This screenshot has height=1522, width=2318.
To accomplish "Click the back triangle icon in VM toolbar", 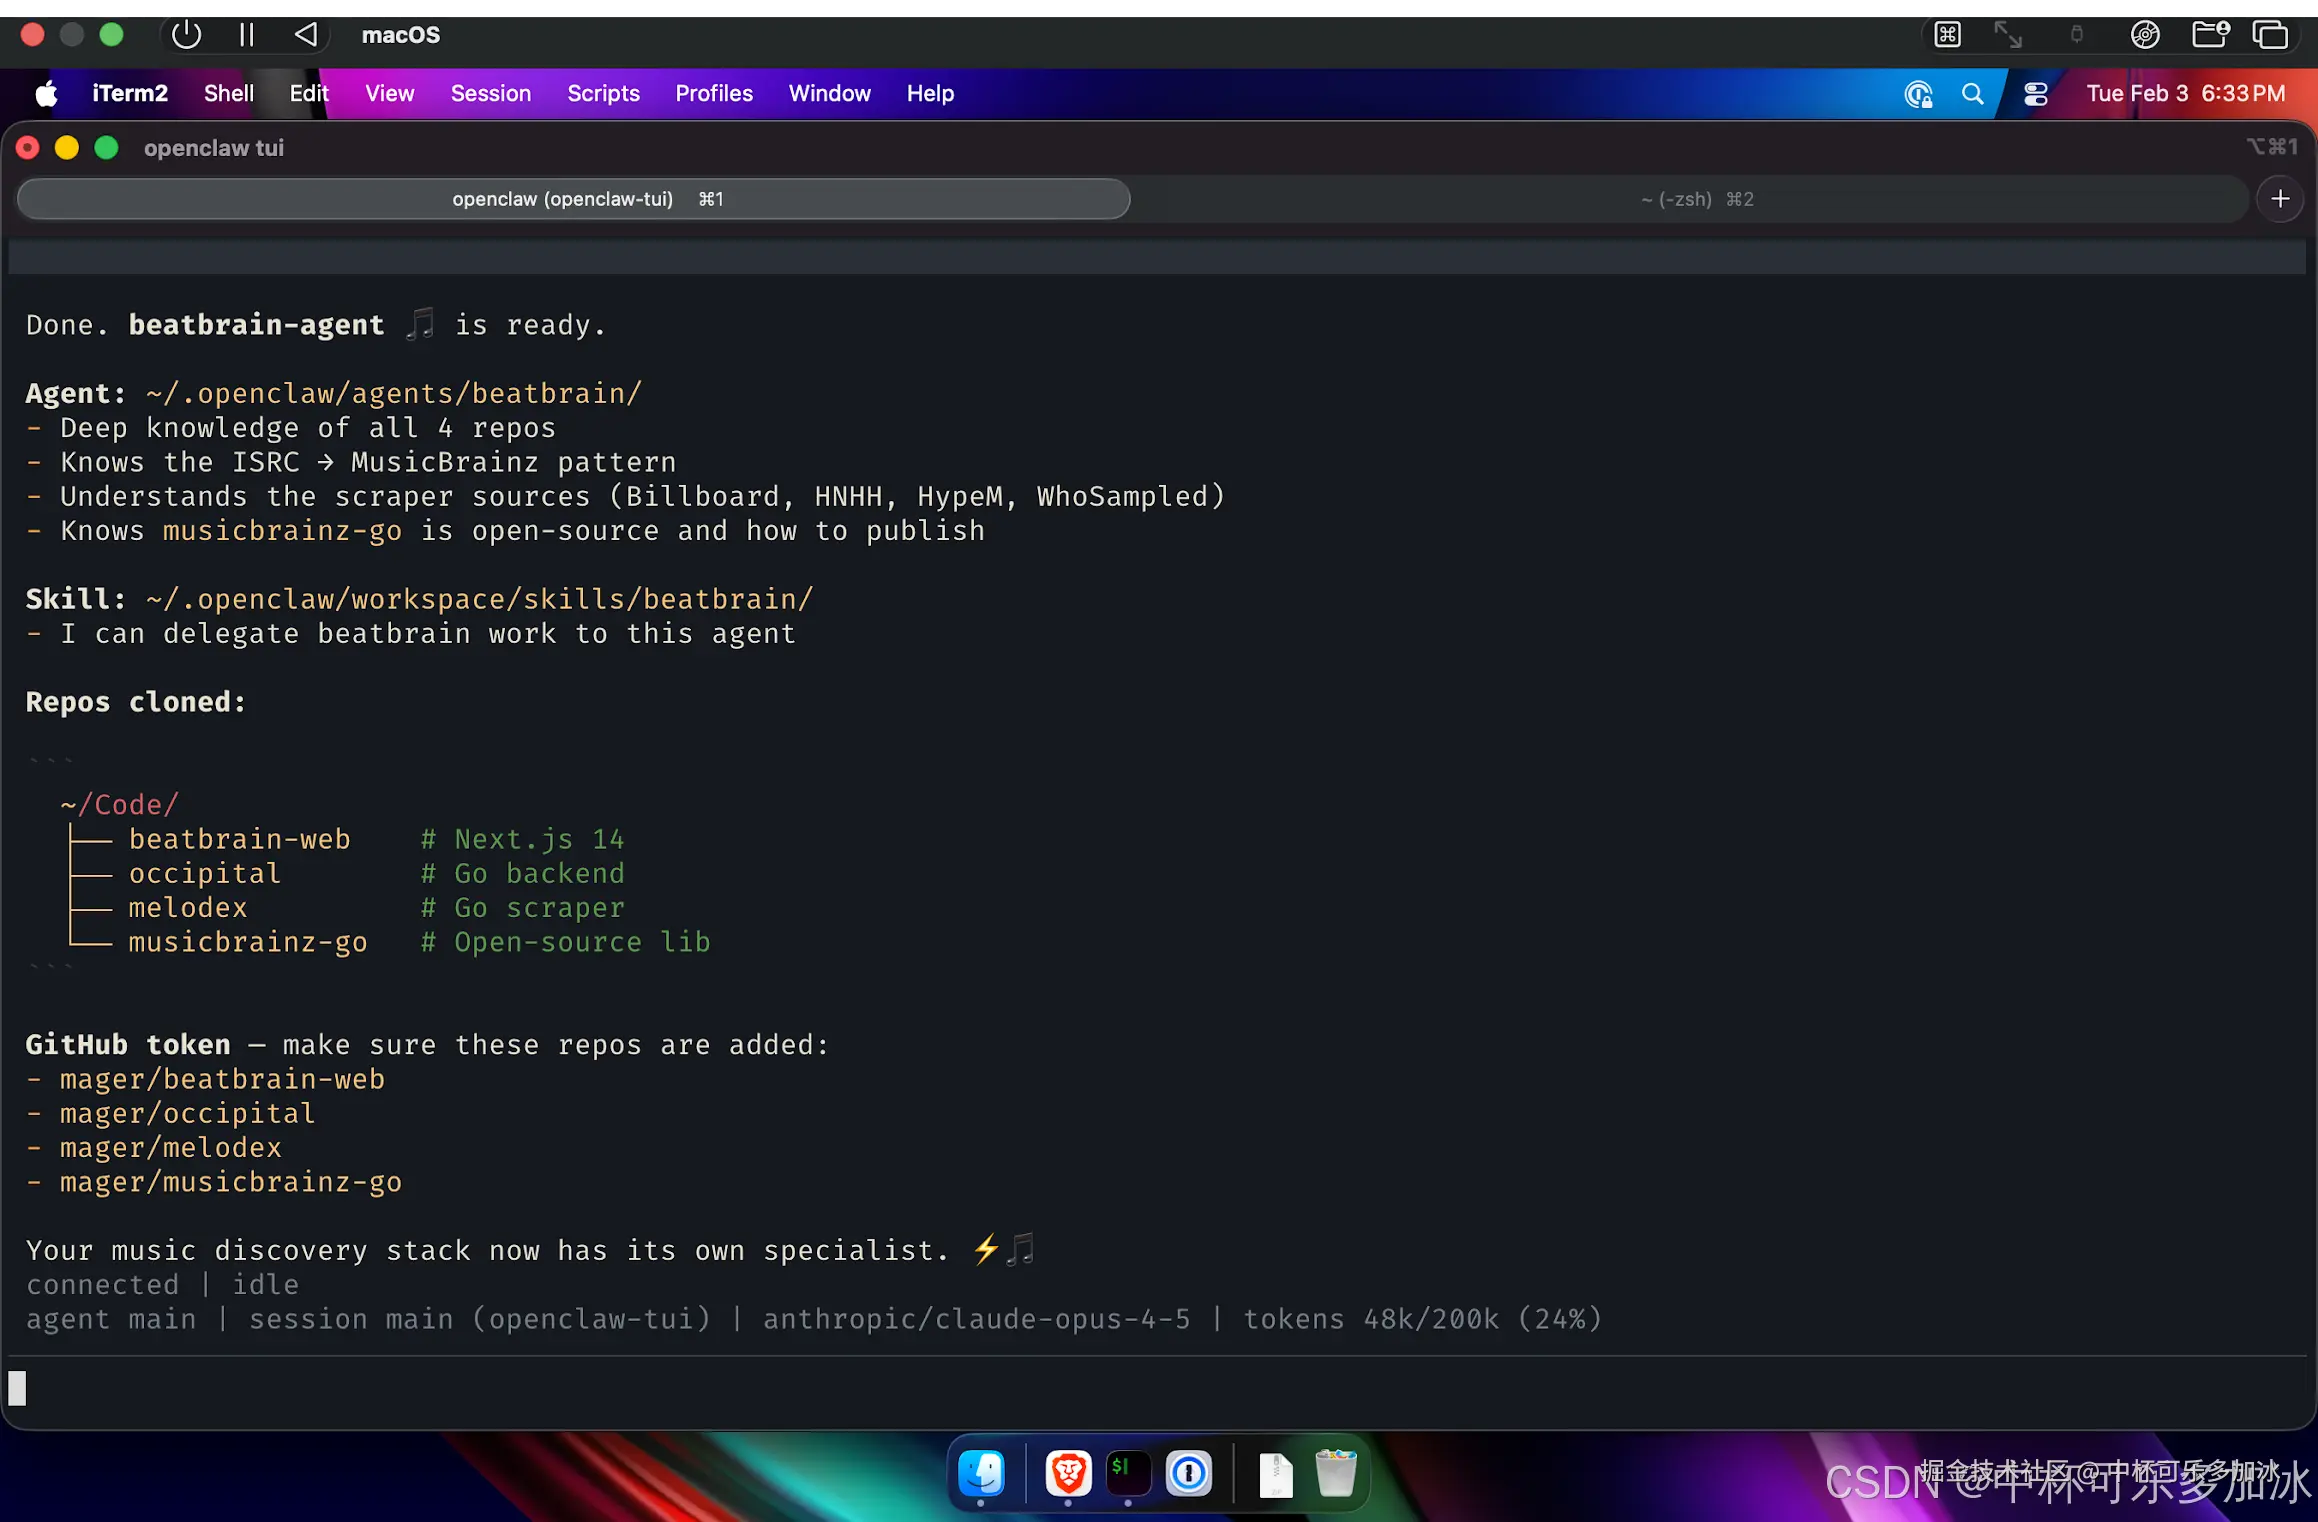I will (306, 35).
